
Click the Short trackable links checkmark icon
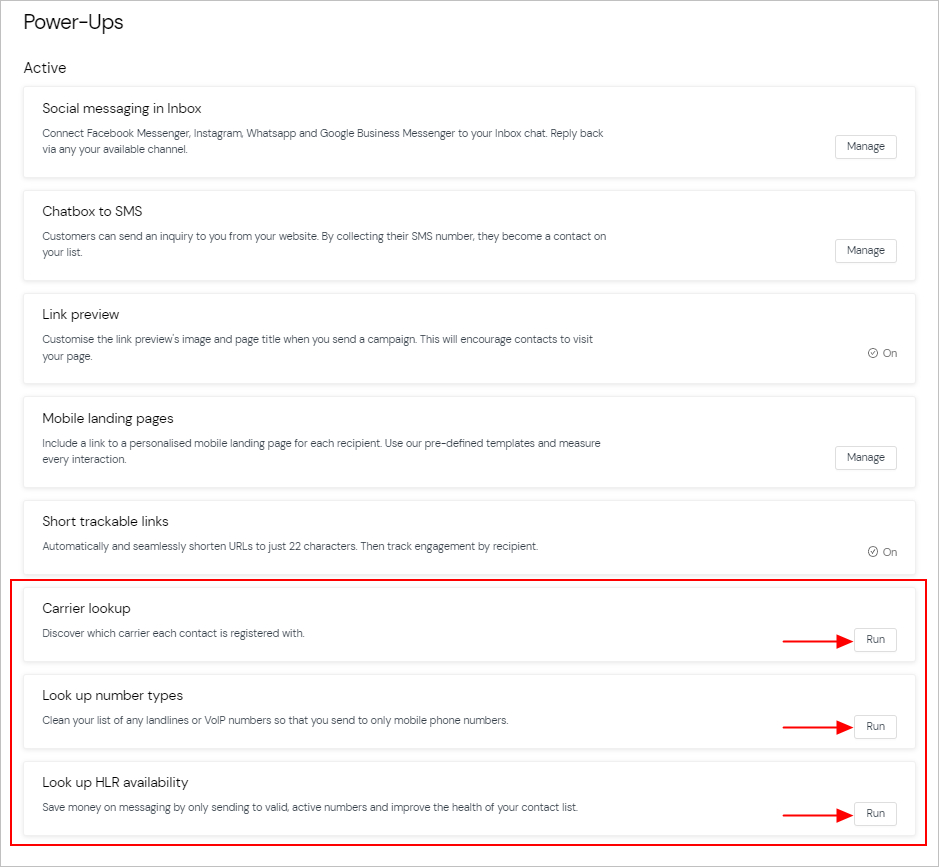[x=873, y=552]
